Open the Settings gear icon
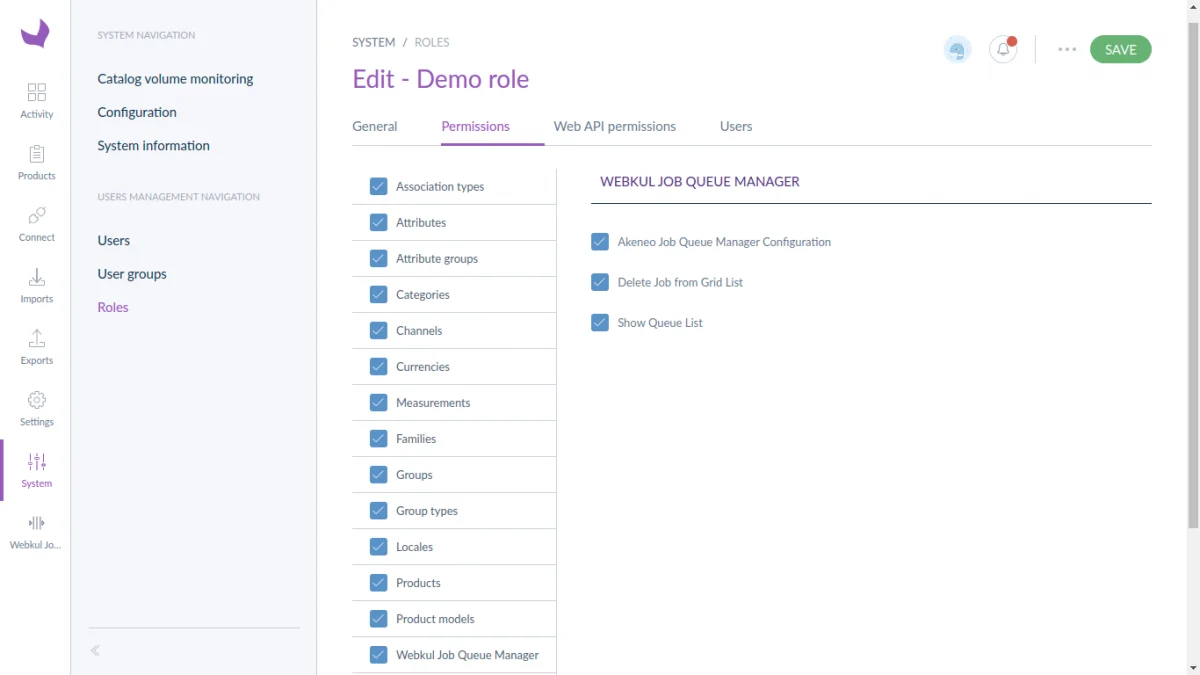Screen dimensions: 1200x675 click(x=37, y=400)
